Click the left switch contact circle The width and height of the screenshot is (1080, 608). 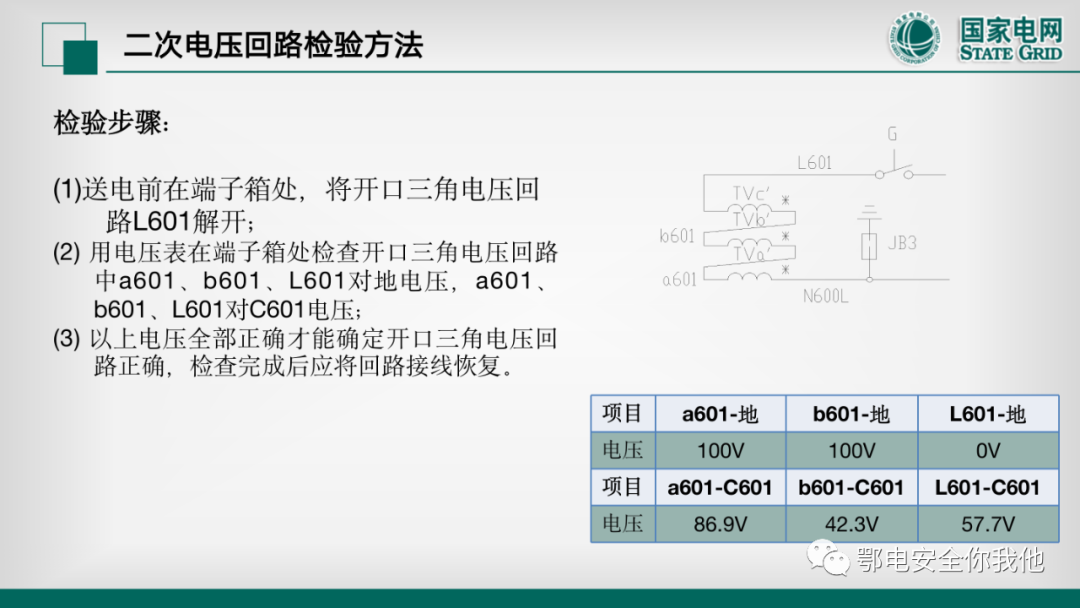(880, 174)
